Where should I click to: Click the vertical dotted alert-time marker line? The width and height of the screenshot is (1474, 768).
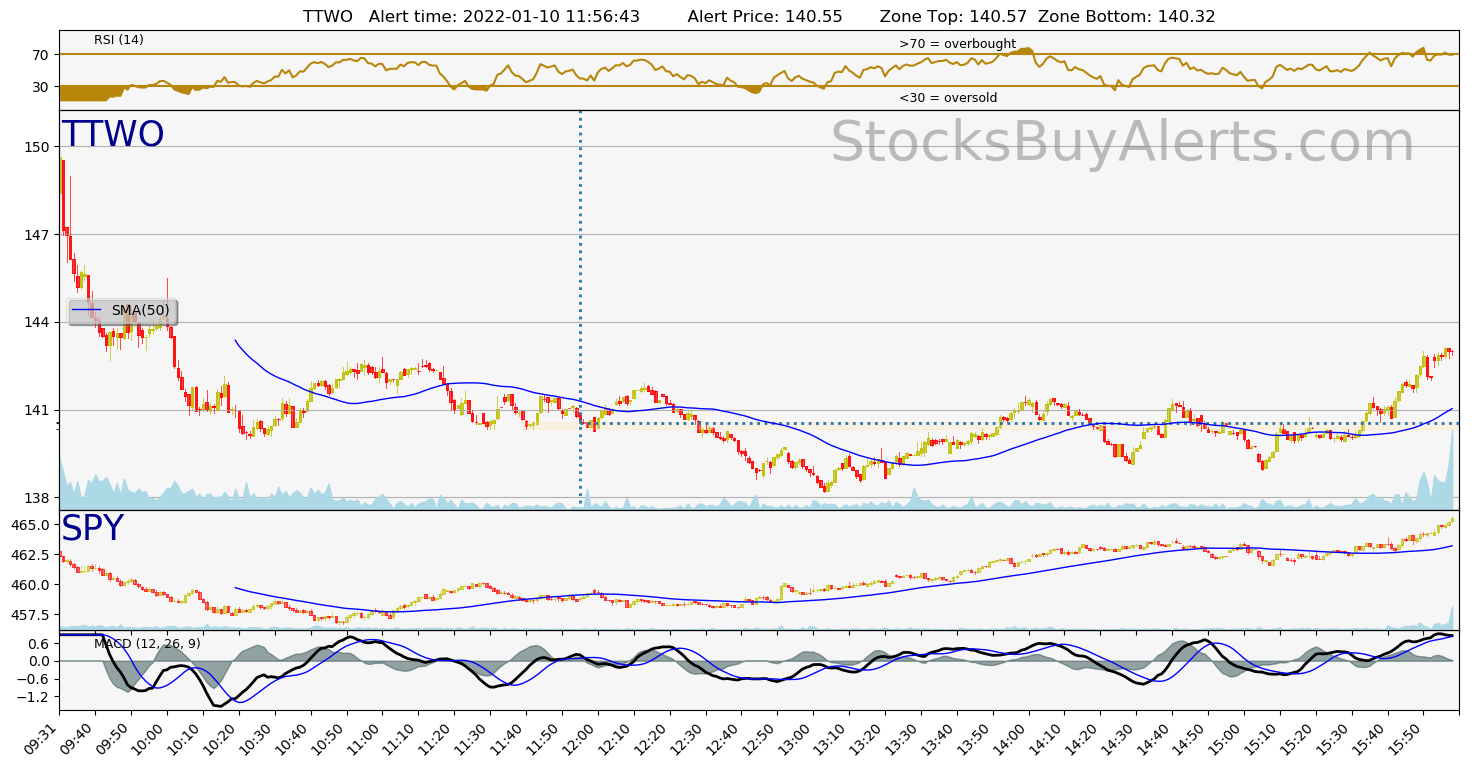tap(580, 310)
